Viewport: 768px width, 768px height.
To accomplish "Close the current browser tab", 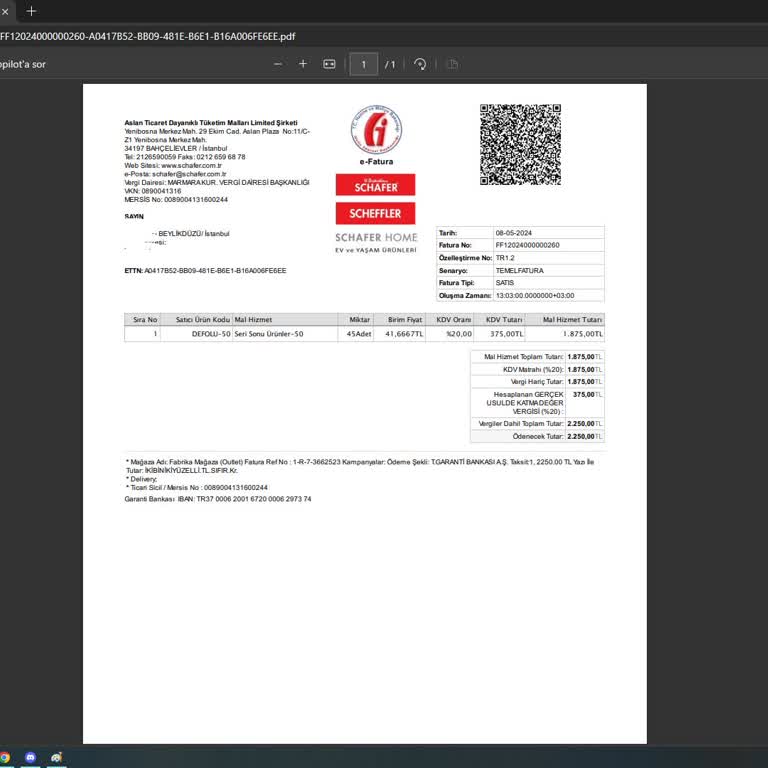I will [5, 11].
